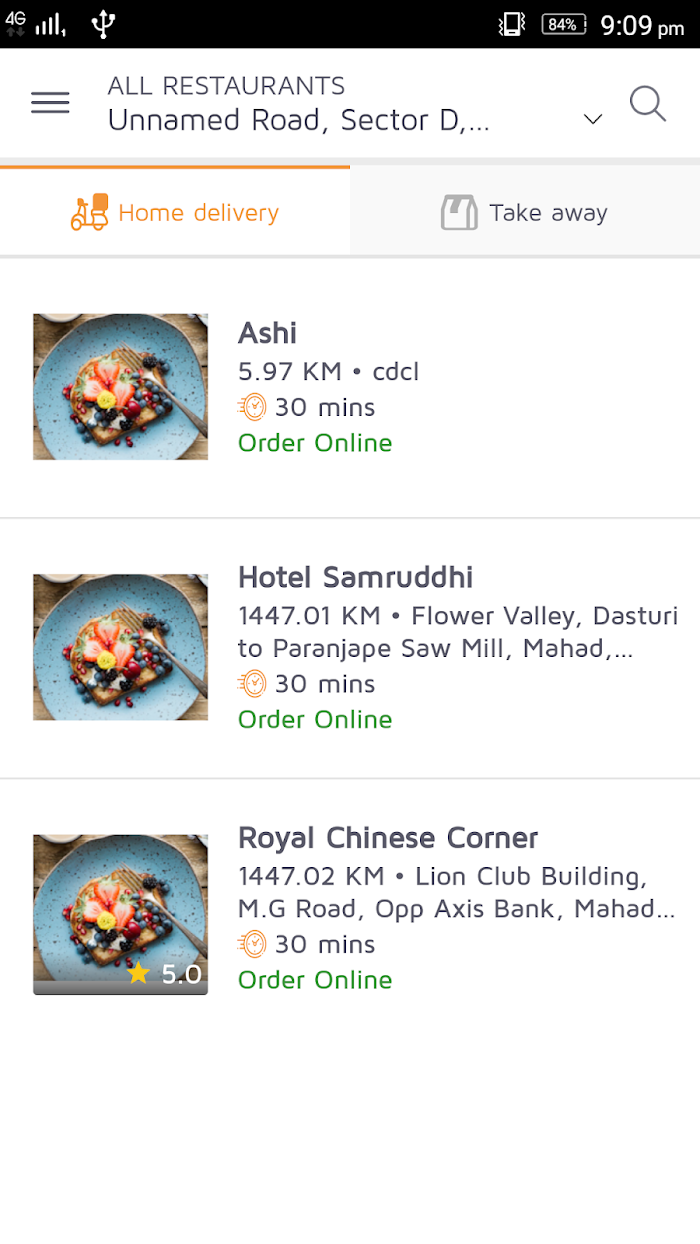Tap Order Online for Royal Chinese Corner

click(315, 980)
